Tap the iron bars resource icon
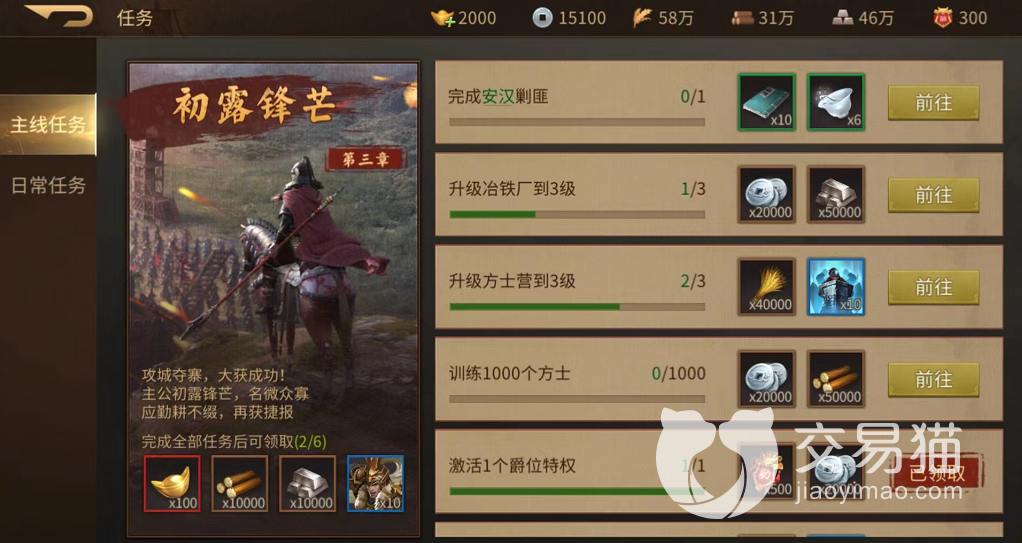 click(x=843, y=18)
